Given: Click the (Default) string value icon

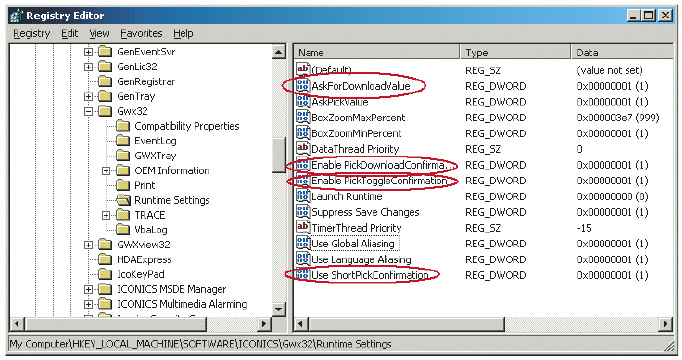Looking at the screenshot, I should click(x=303, y=70).
